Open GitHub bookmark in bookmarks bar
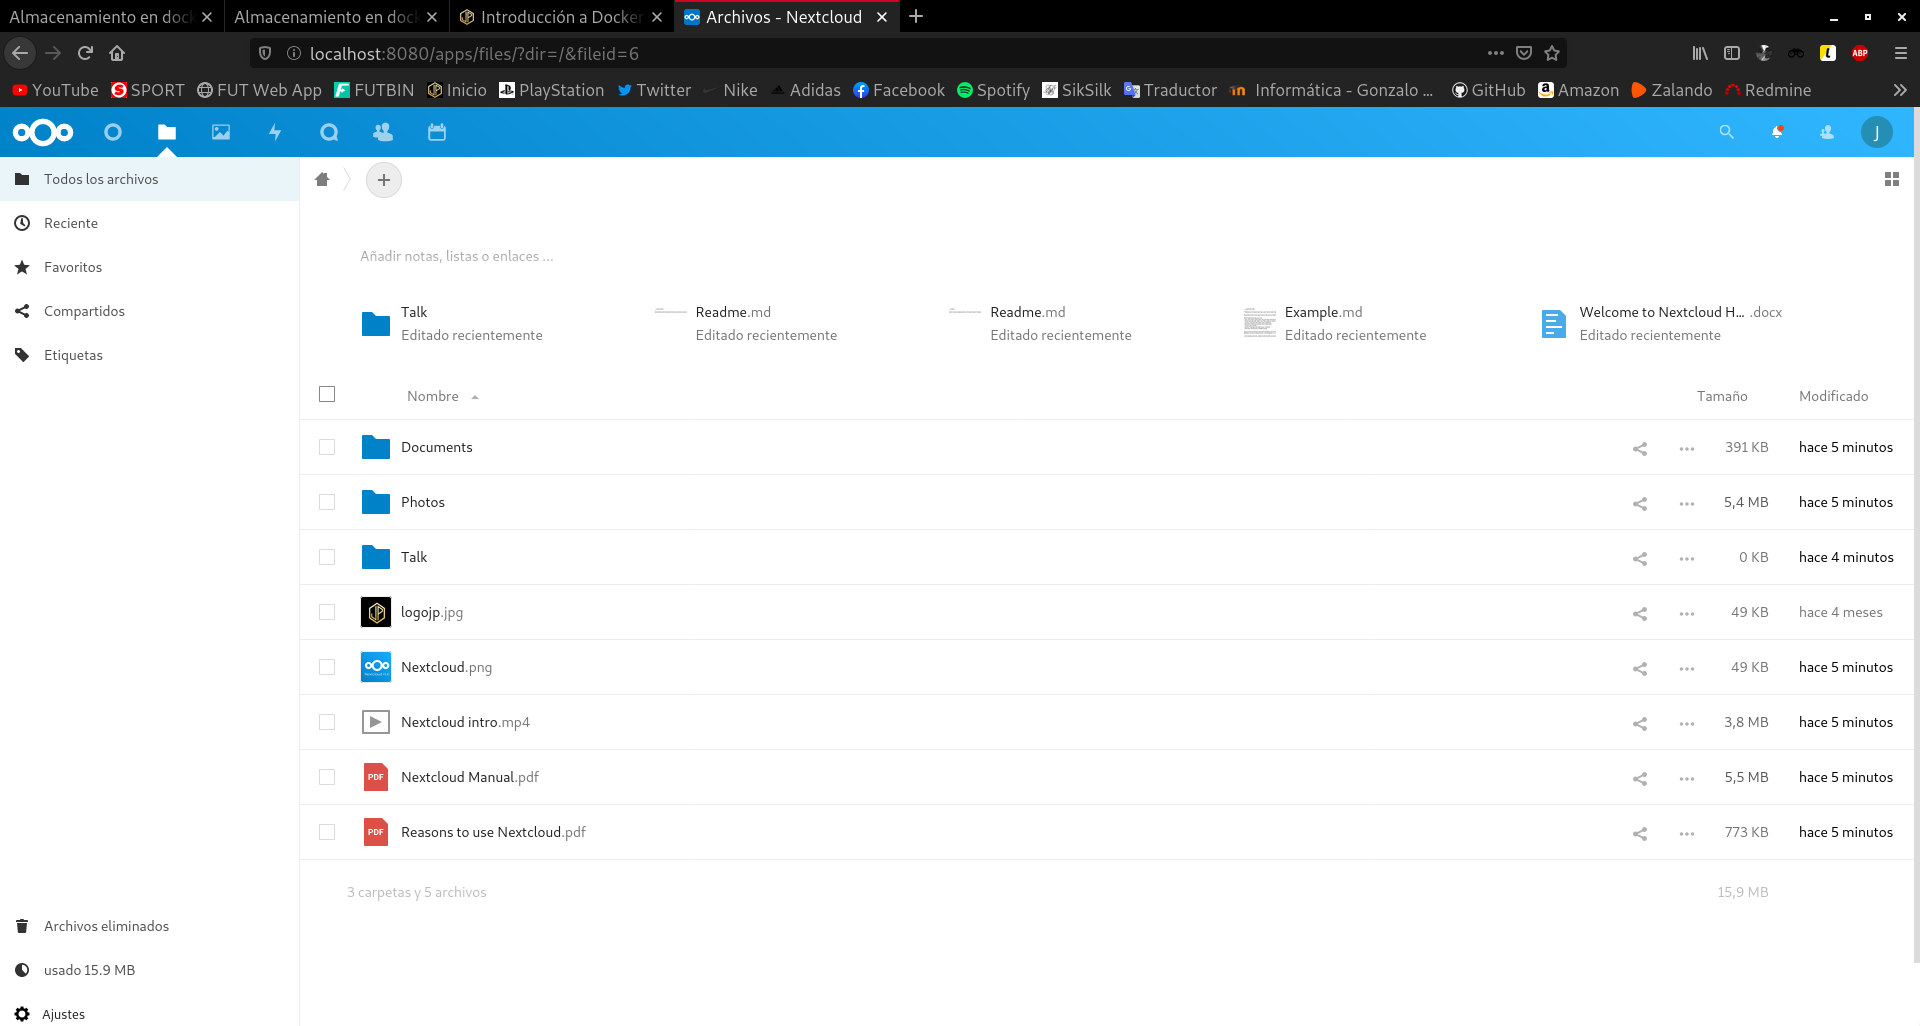 click(1488, 90)
